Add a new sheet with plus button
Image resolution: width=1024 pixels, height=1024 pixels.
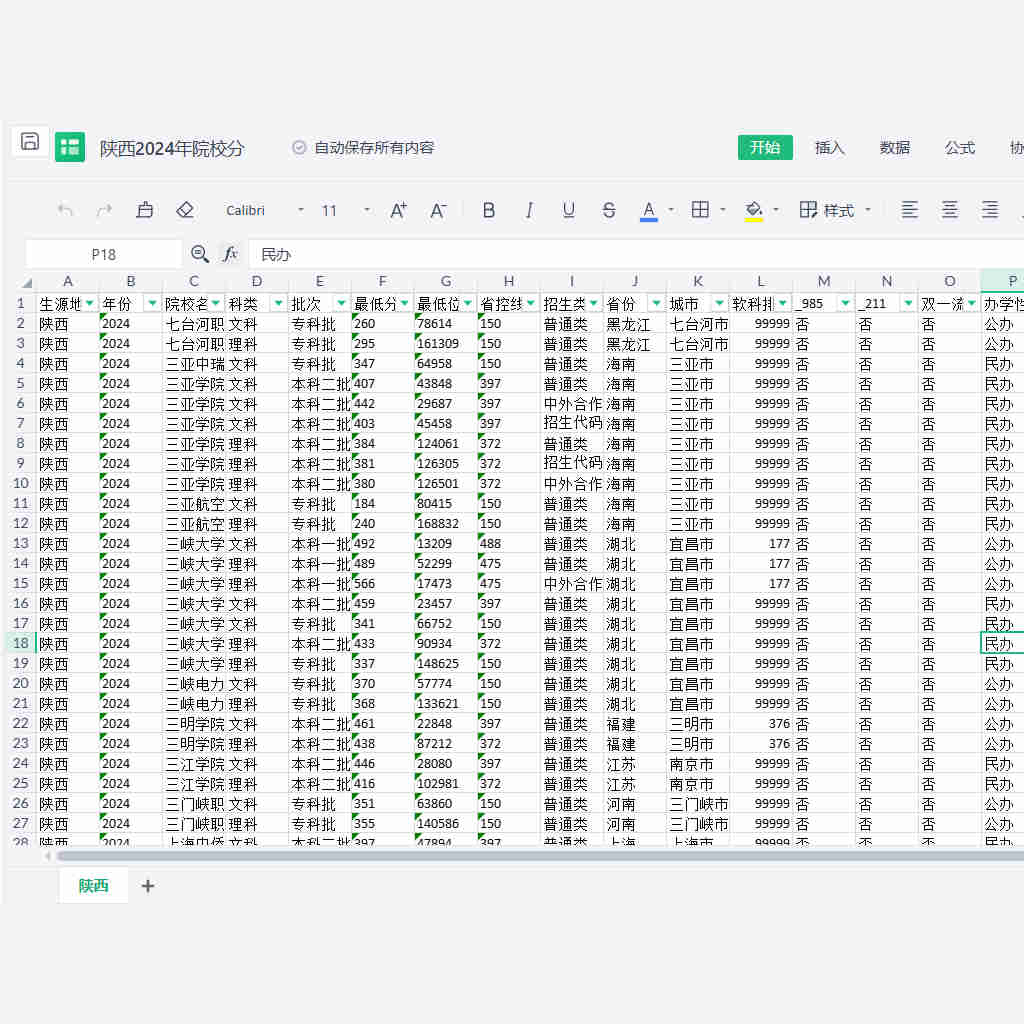point(148,886)
